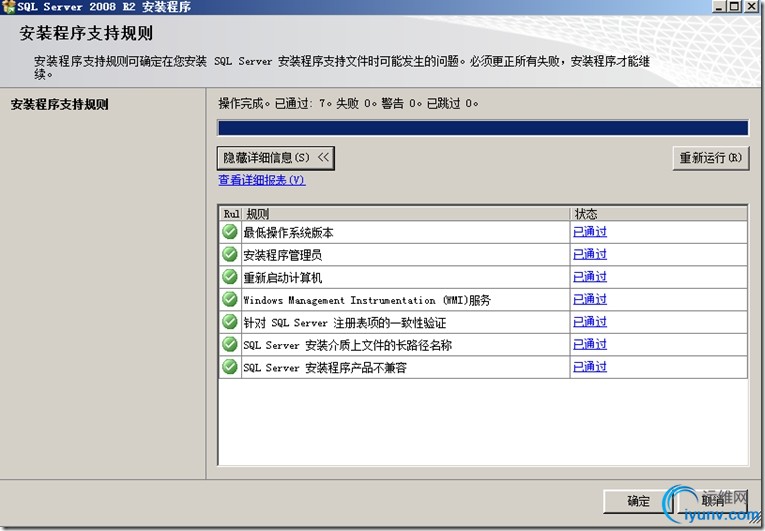Open 已通过 status for 重新启动计算机
This screenshot has height=531, width=765.
(x=590, y=277)
